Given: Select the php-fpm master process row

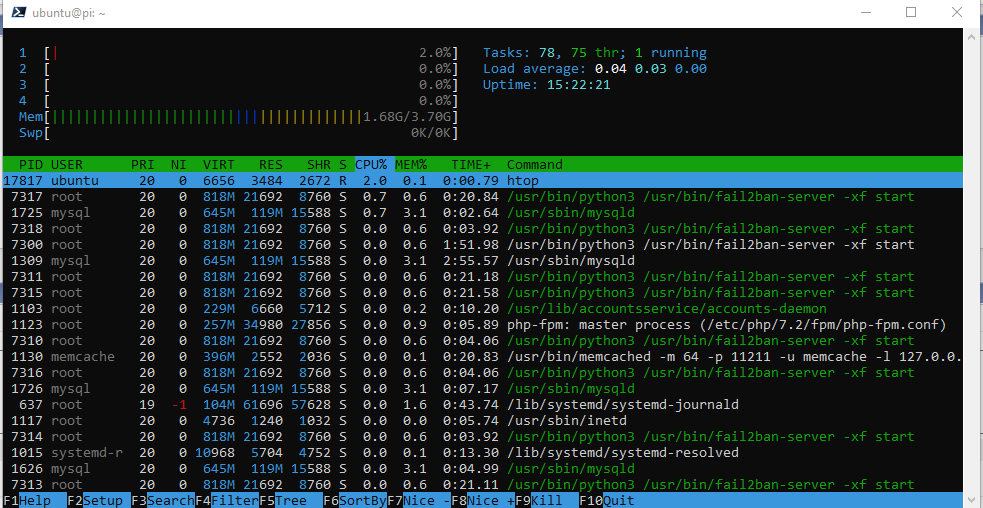Looking at the screenshot, I should tap(400, 324).
